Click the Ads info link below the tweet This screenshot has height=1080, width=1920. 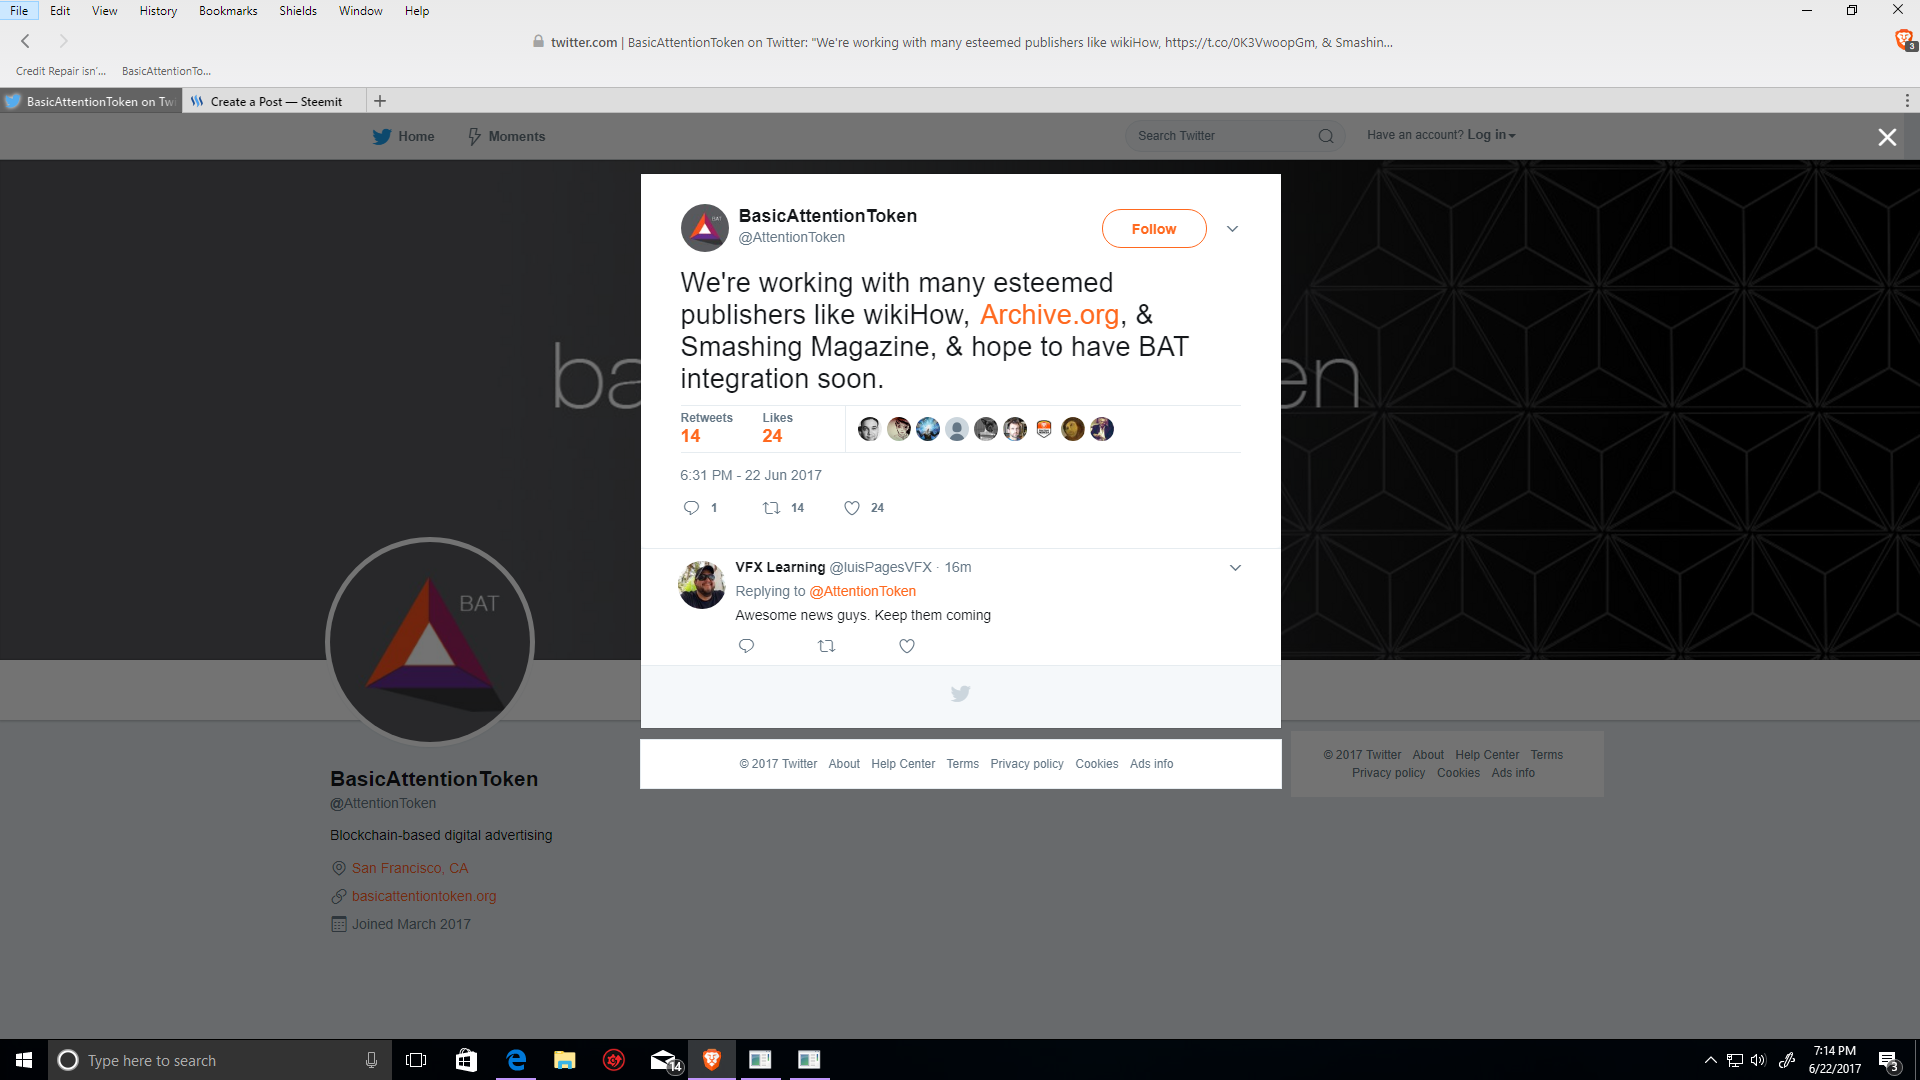[1151, 764]
